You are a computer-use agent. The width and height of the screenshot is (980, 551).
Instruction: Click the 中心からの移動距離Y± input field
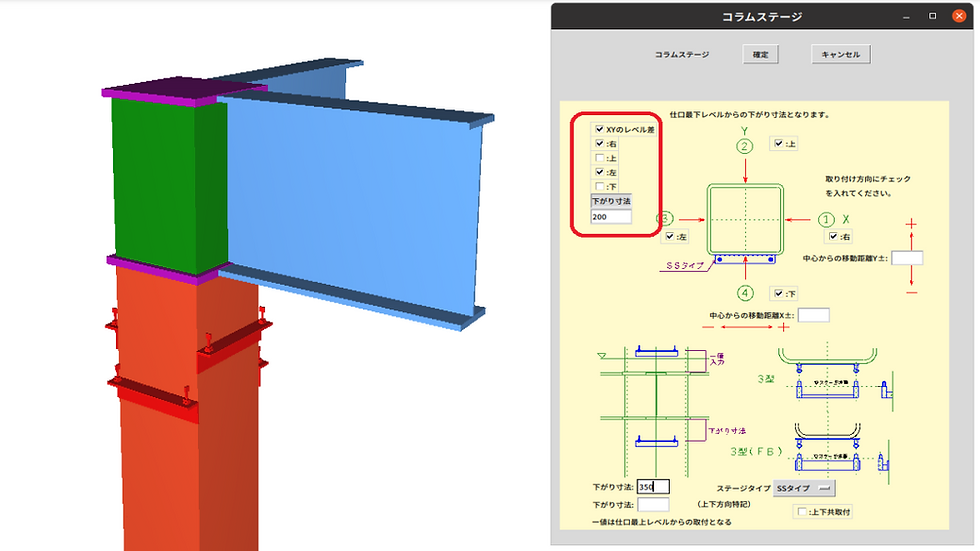[907, 258]
